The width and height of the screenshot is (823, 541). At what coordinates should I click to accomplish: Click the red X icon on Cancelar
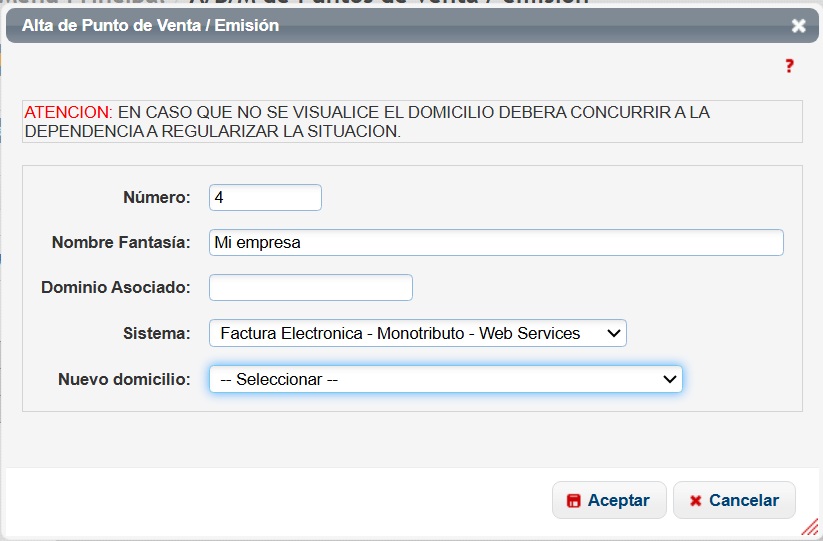[695, 501]
